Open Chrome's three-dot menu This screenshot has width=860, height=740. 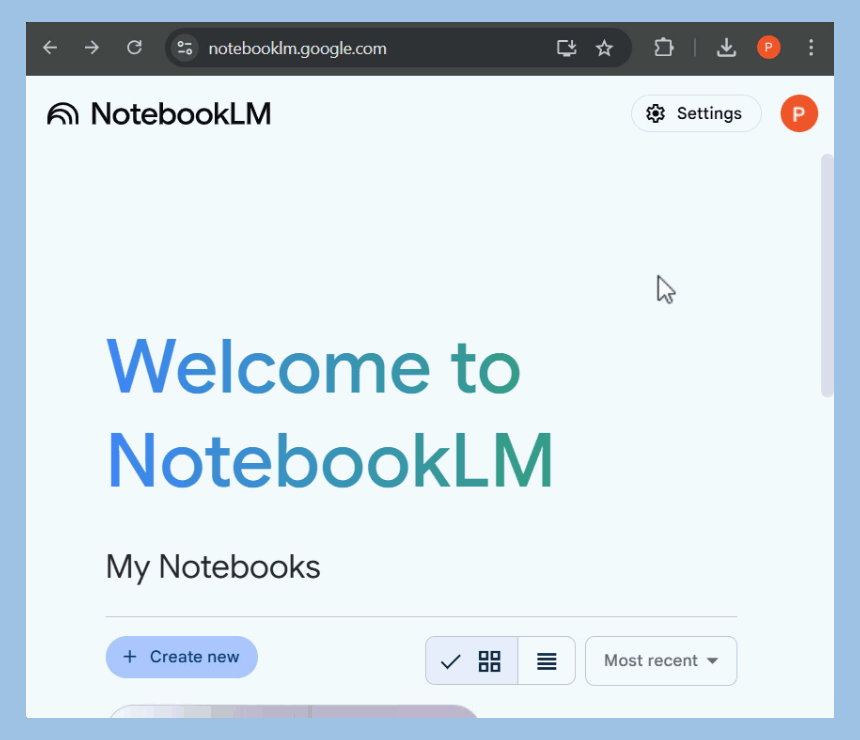coord(811,47)
